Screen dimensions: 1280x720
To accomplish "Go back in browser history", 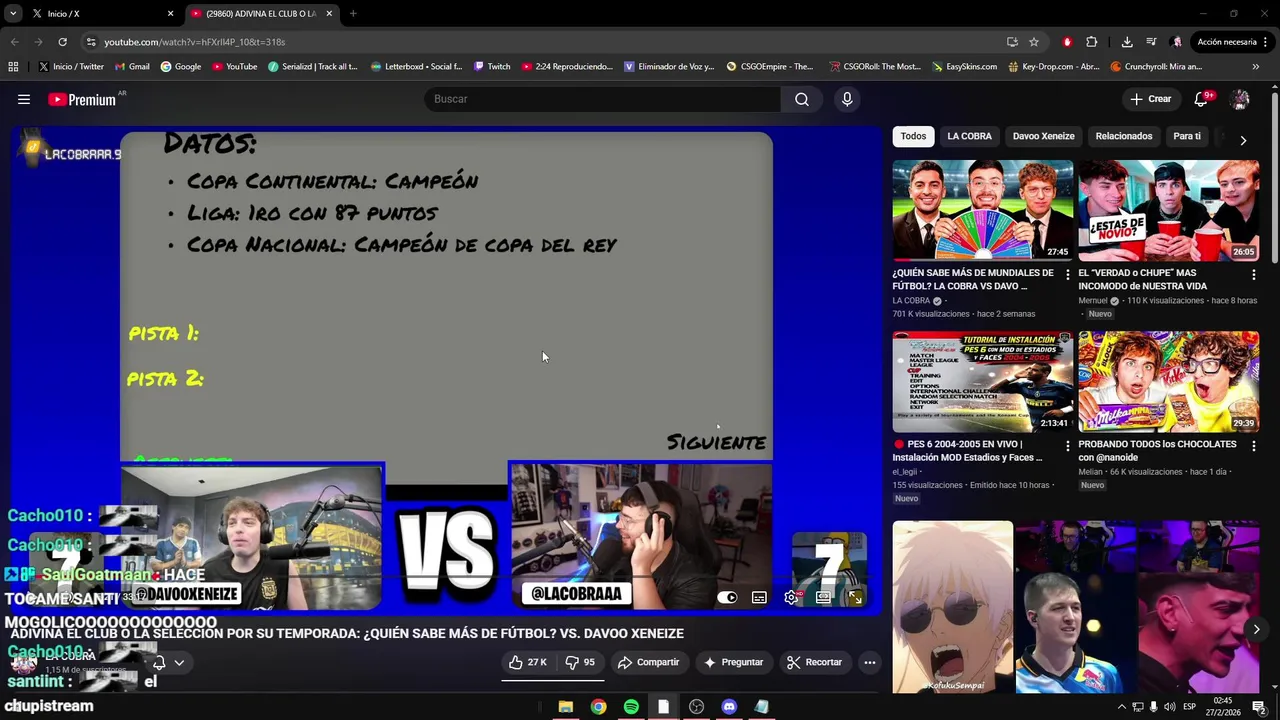I will [x=14, y=42].
